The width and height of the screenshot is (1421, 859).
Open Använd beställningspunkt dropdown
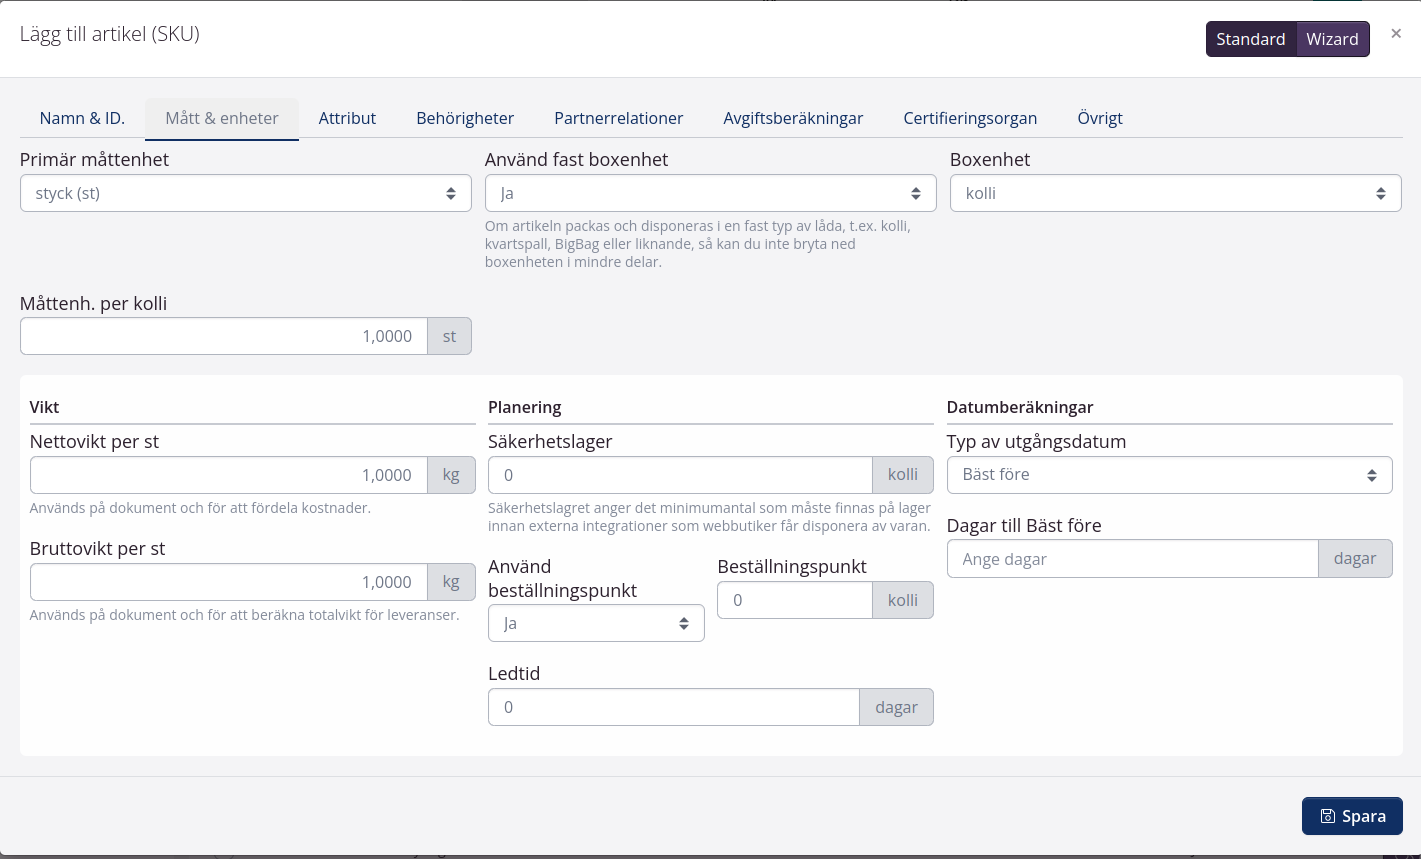[x=596, y=624]
